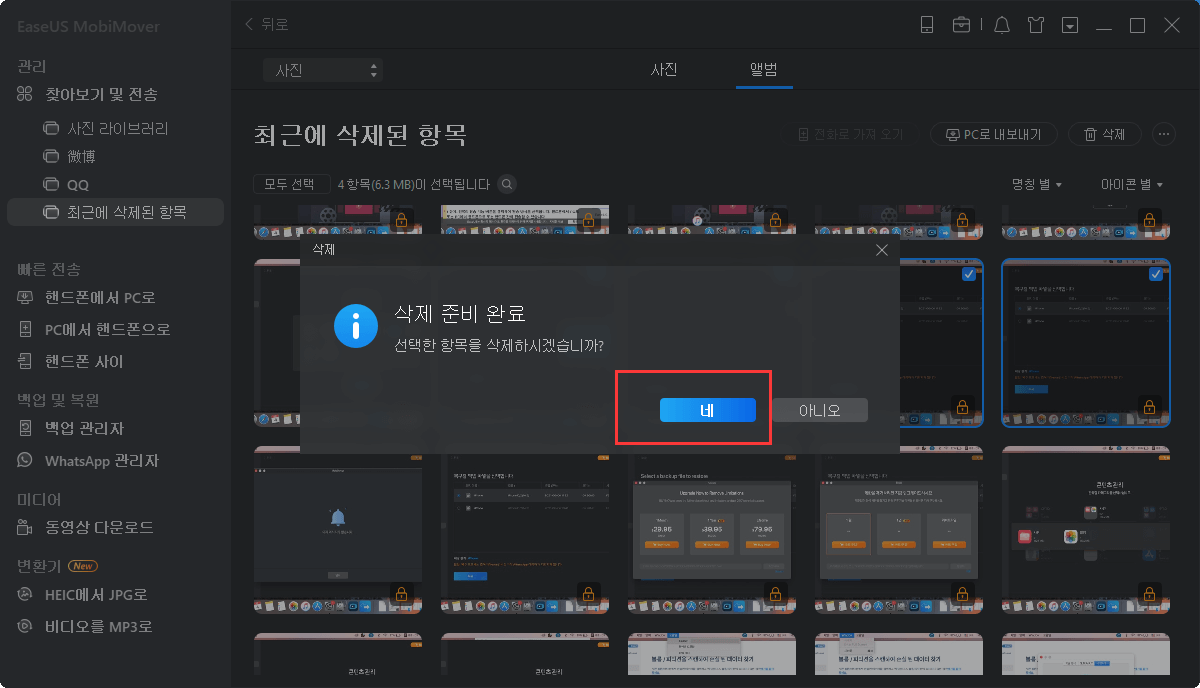Select the 앨범 tab
The image size is (1200, 688).
pos(764,69)
